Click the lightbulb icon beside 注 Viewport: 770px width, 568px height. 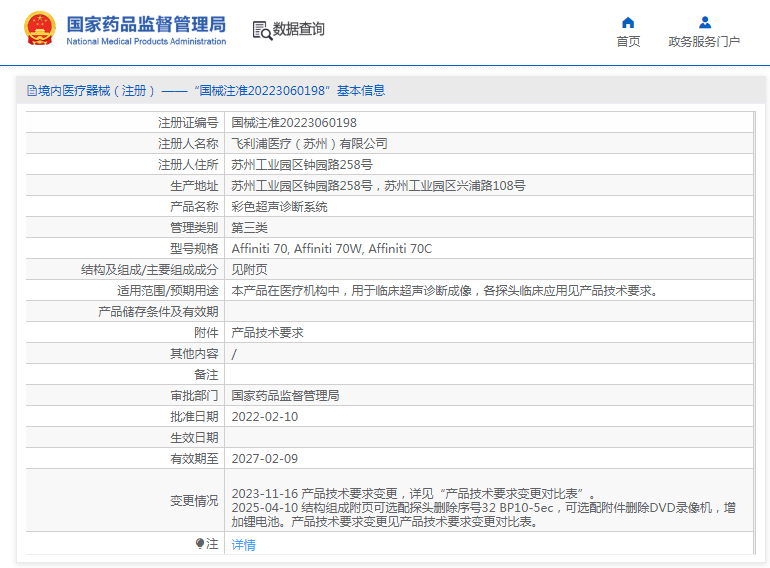click(200, 544)
